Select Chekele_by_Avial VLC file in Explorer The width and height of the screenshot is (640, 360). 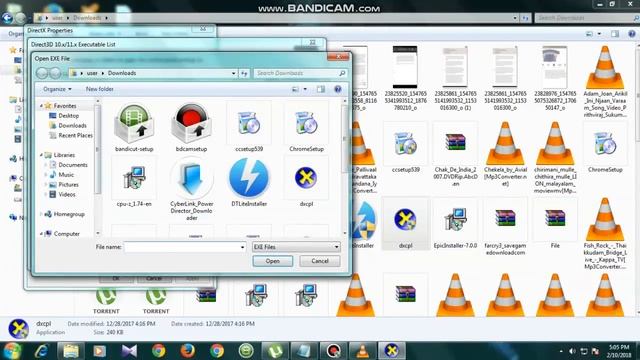505,155
